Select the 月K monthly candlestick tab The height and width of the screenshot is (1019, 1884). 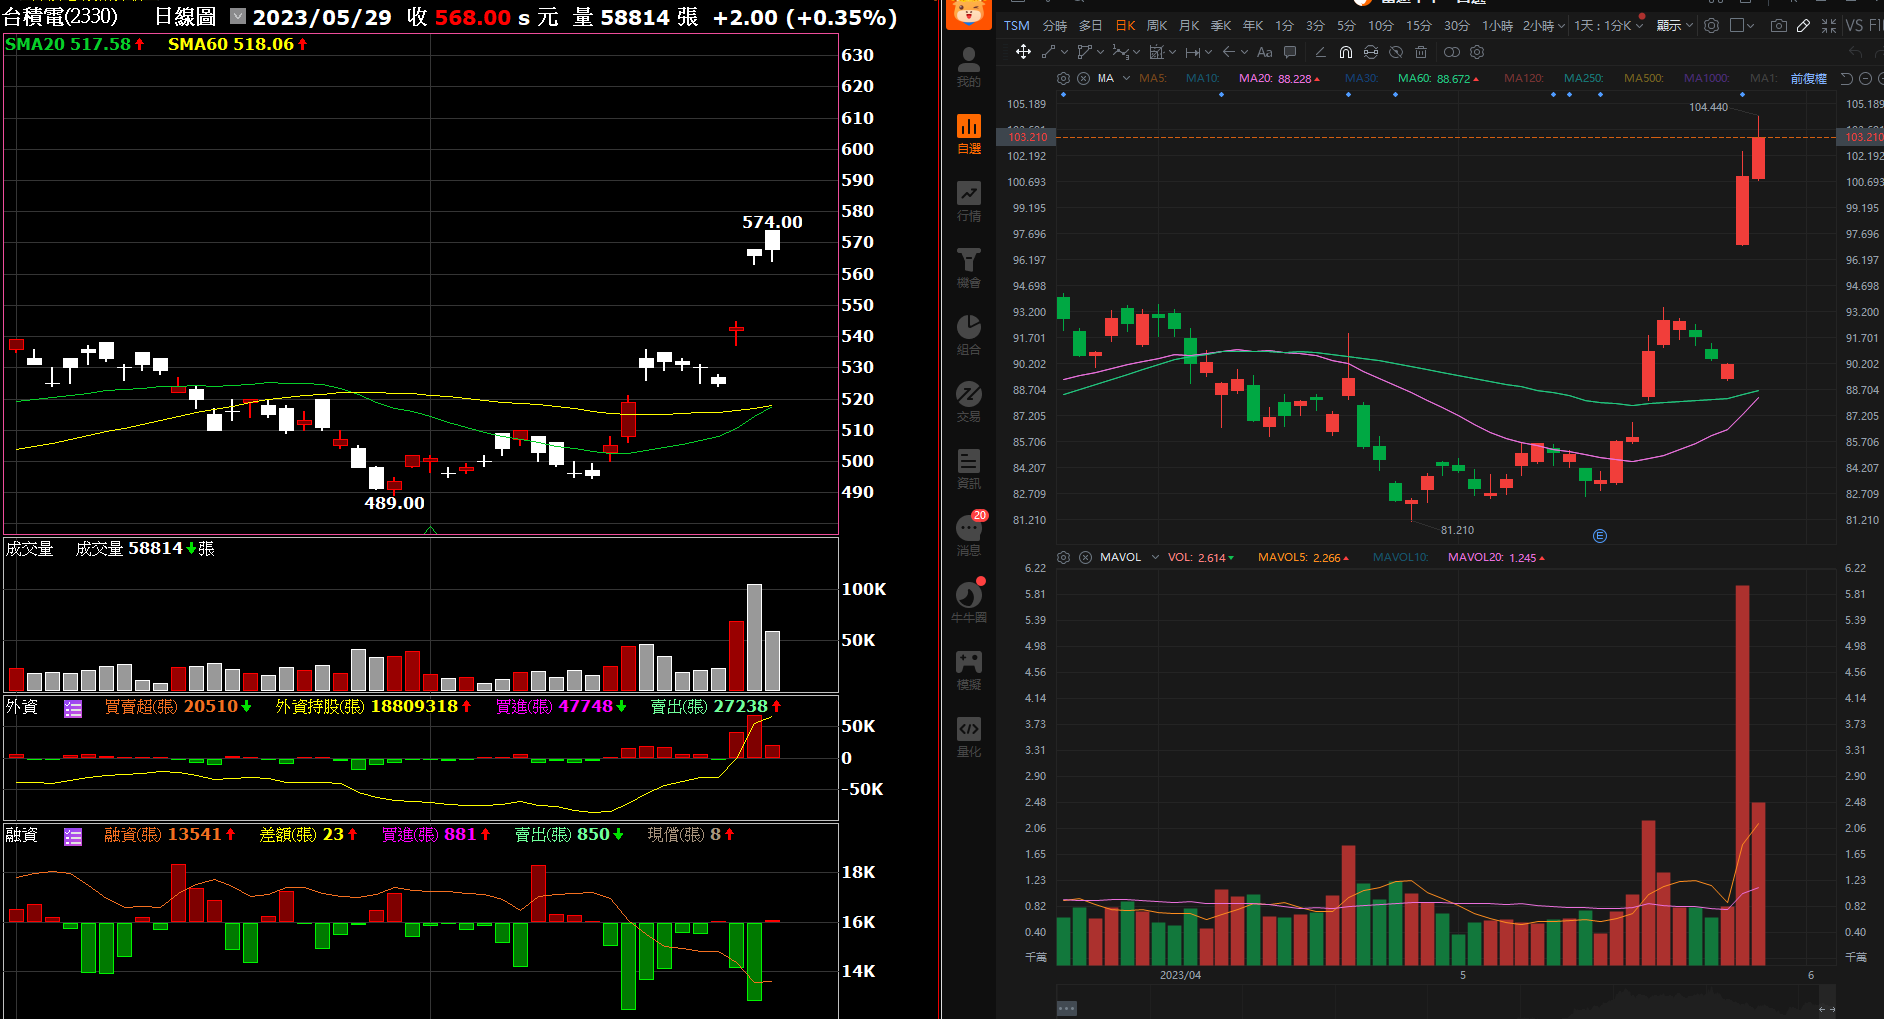pos(1189,25)
